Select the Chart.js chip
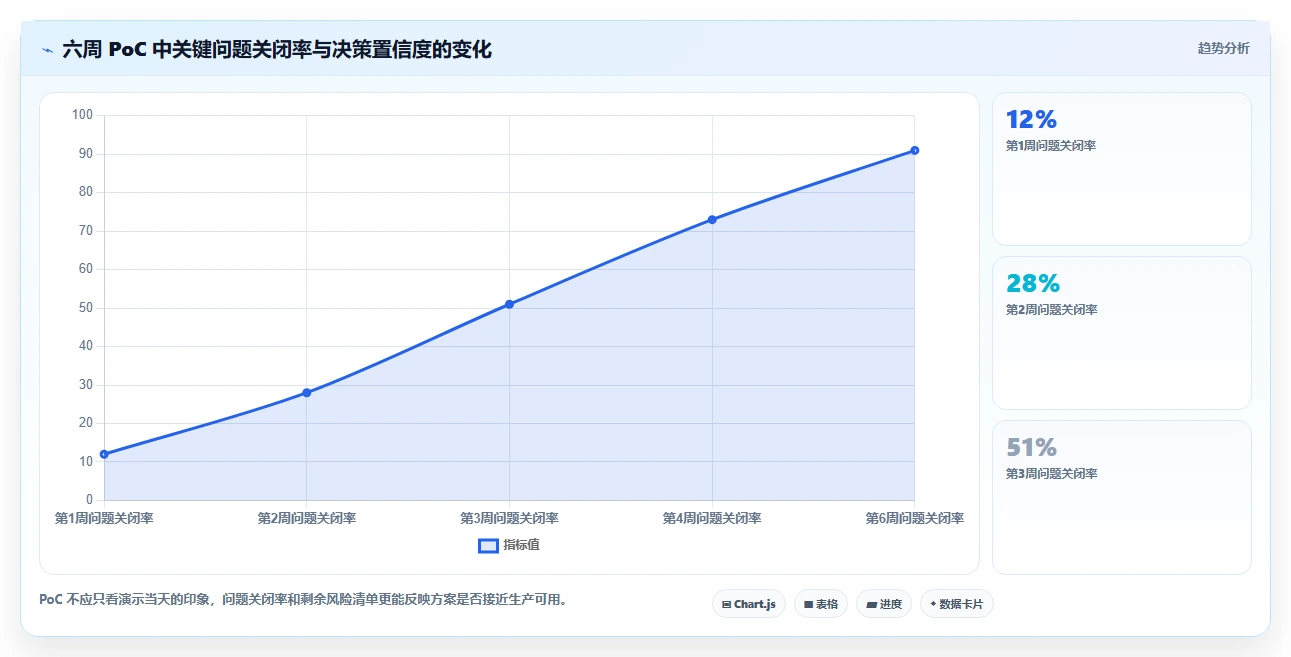1291x657 pixels. 749,604
